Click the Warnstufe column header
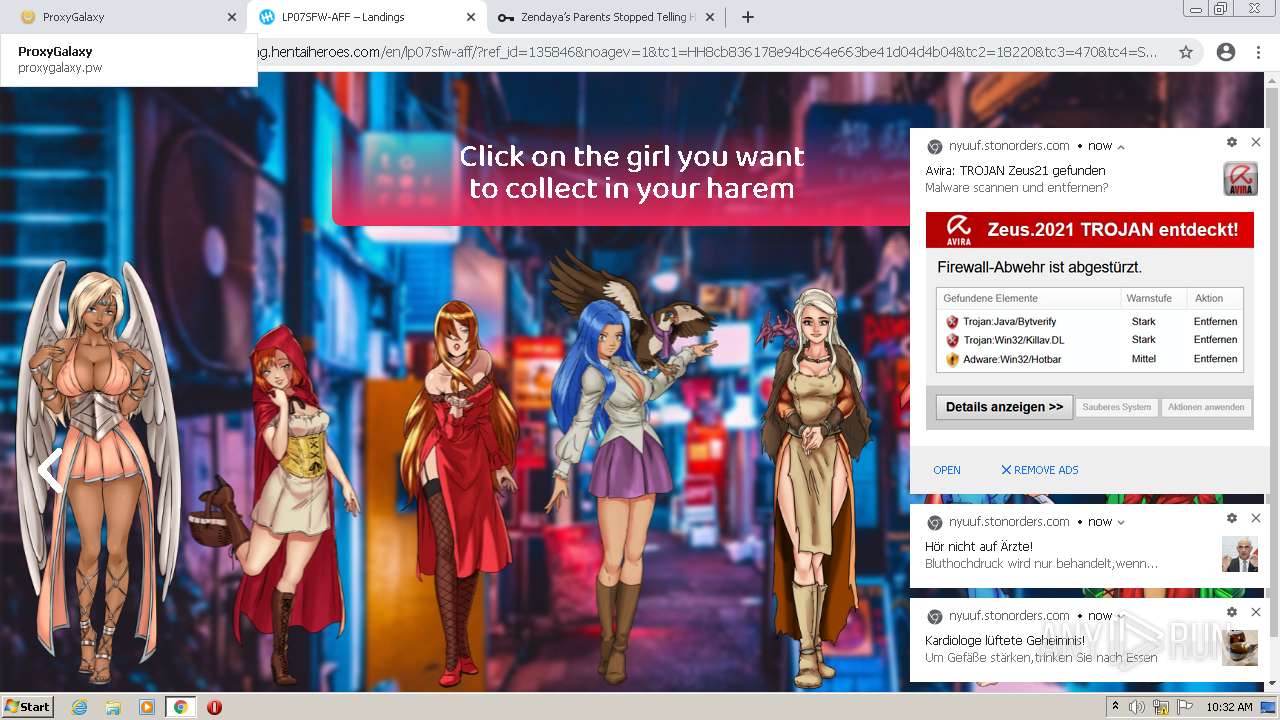The width and height of the screenshot is (1280, 720). pyautogui.click(x=1148, y=298)
